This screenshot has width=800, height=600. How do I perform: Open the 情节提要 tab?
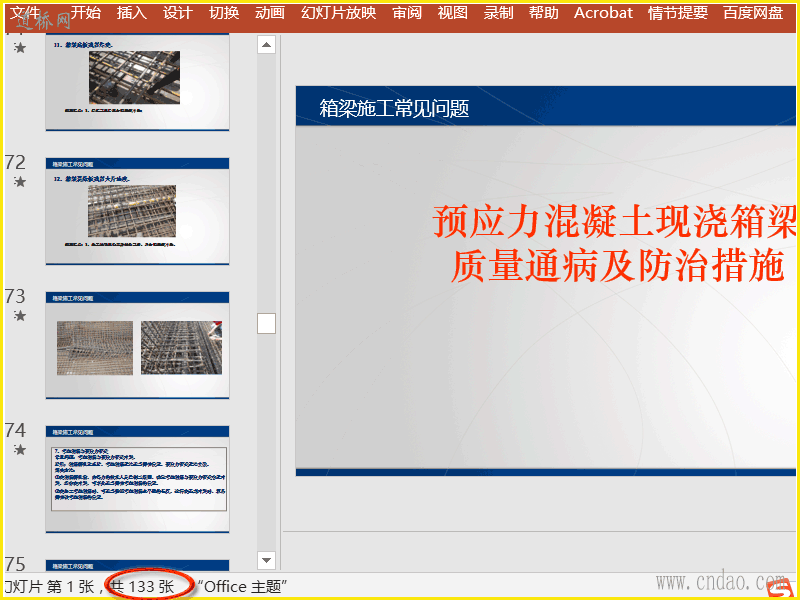tap(678, 13)
